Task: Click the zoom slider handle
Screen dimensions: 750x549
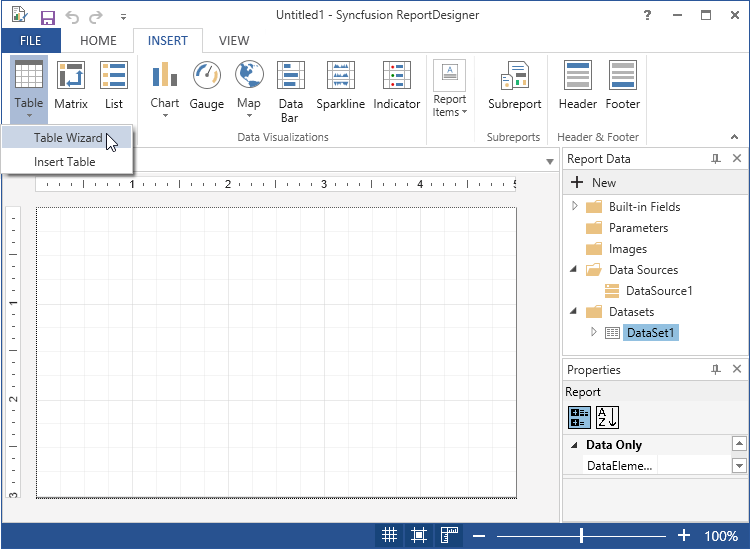Action: point(581,536)
